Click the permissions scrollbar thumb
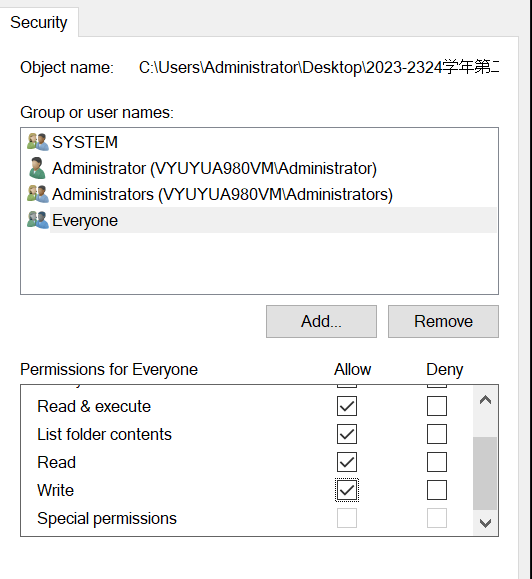The height and width of the screenshot is (579, 532). pyautogui.click(x=485, y=473)
